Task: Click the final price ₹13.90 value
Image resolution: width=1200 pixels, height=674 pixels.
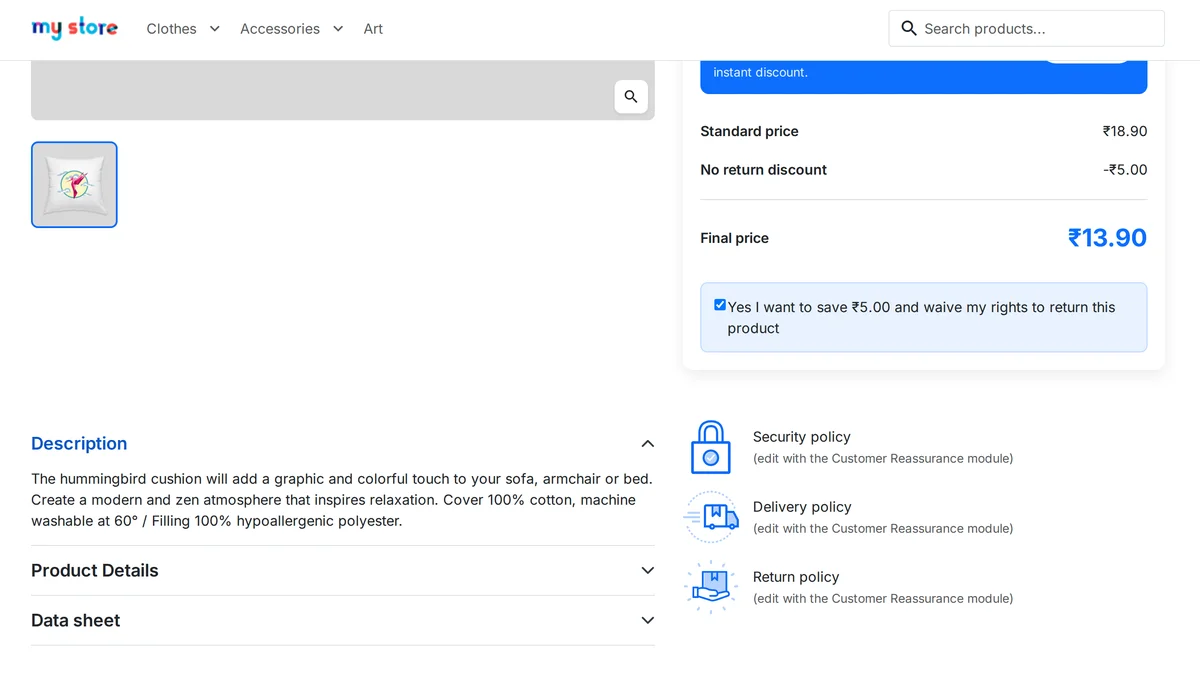Action: (1107, 237)
